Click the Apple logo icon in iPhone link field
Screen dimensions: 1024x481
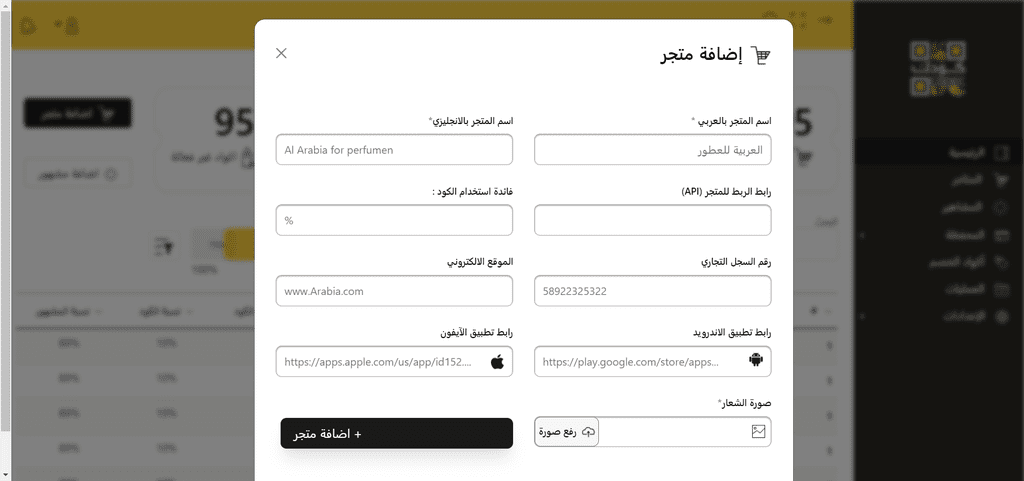point(498,361)
